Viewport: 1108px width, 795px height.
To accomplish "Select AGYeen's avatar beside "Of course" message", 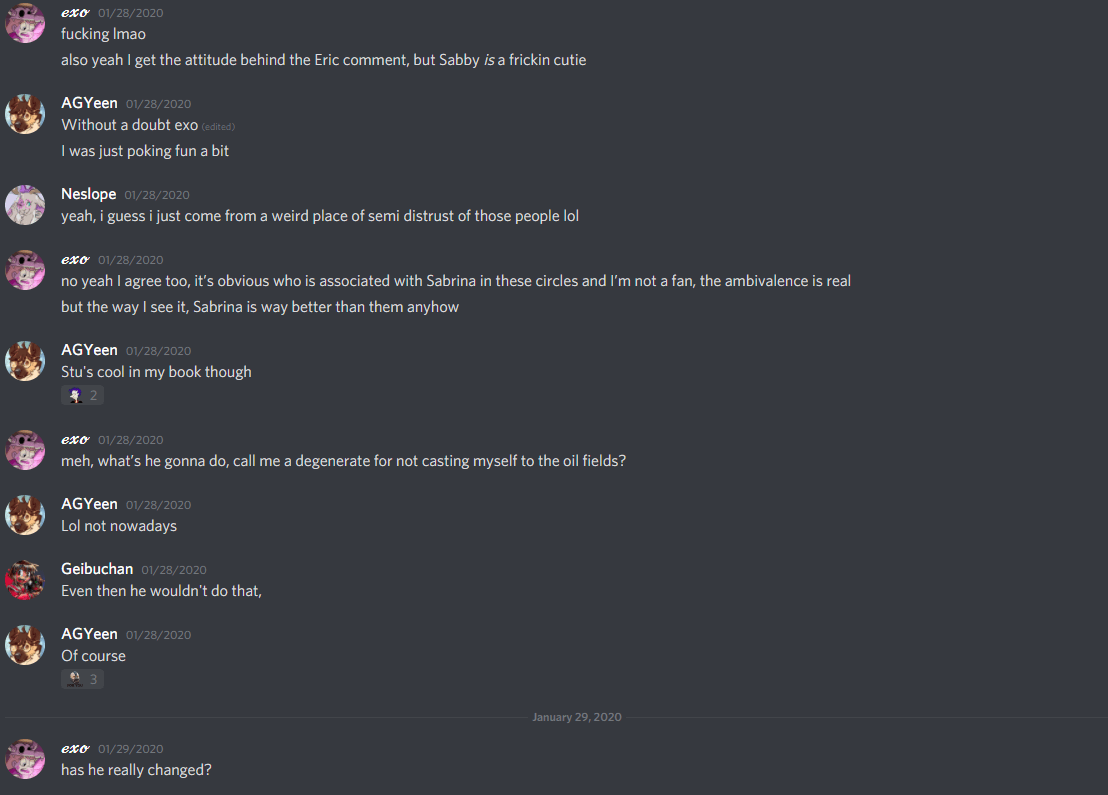I will tap(25, 645).
